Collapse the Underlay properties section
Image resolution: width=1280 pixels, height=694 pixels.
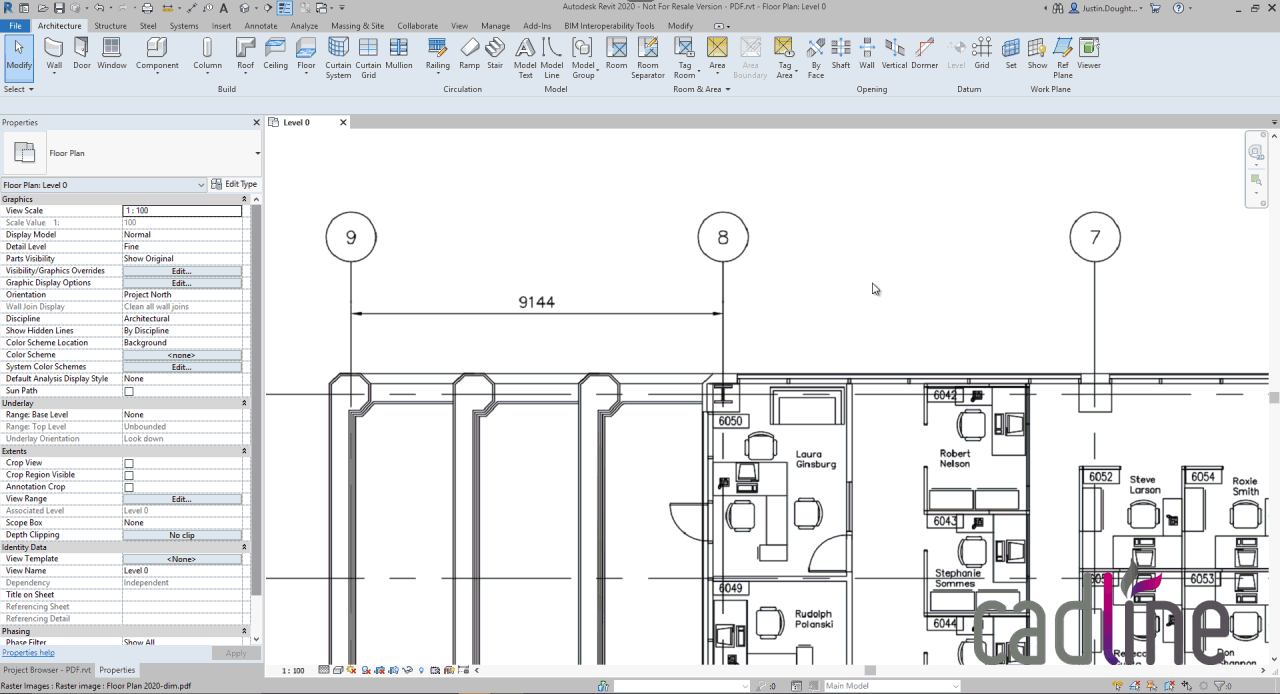pos(244,403)
